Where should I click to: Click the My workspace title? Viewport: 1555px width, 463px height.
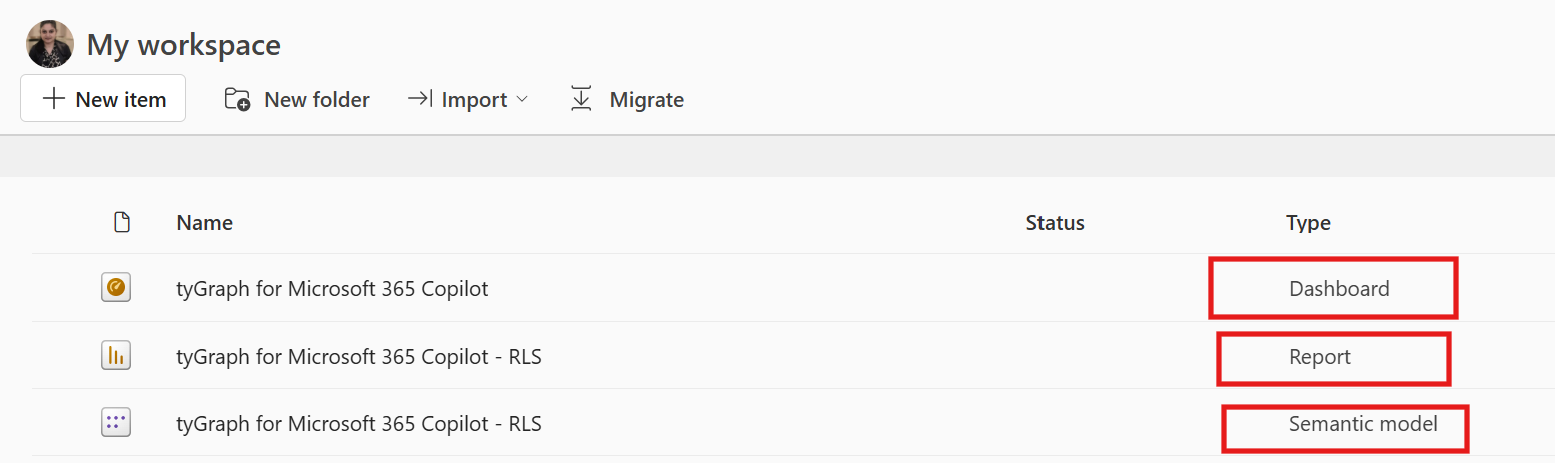click(183, 44)
